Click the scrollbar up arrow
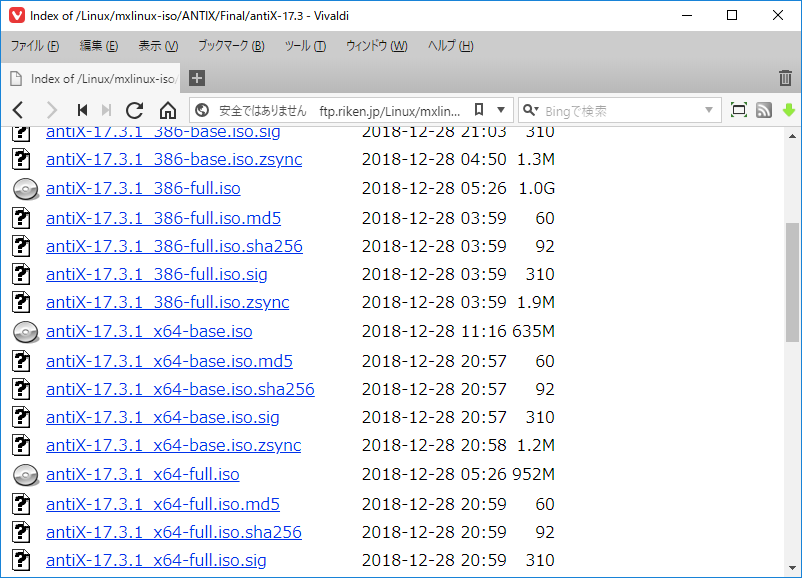 792,136
